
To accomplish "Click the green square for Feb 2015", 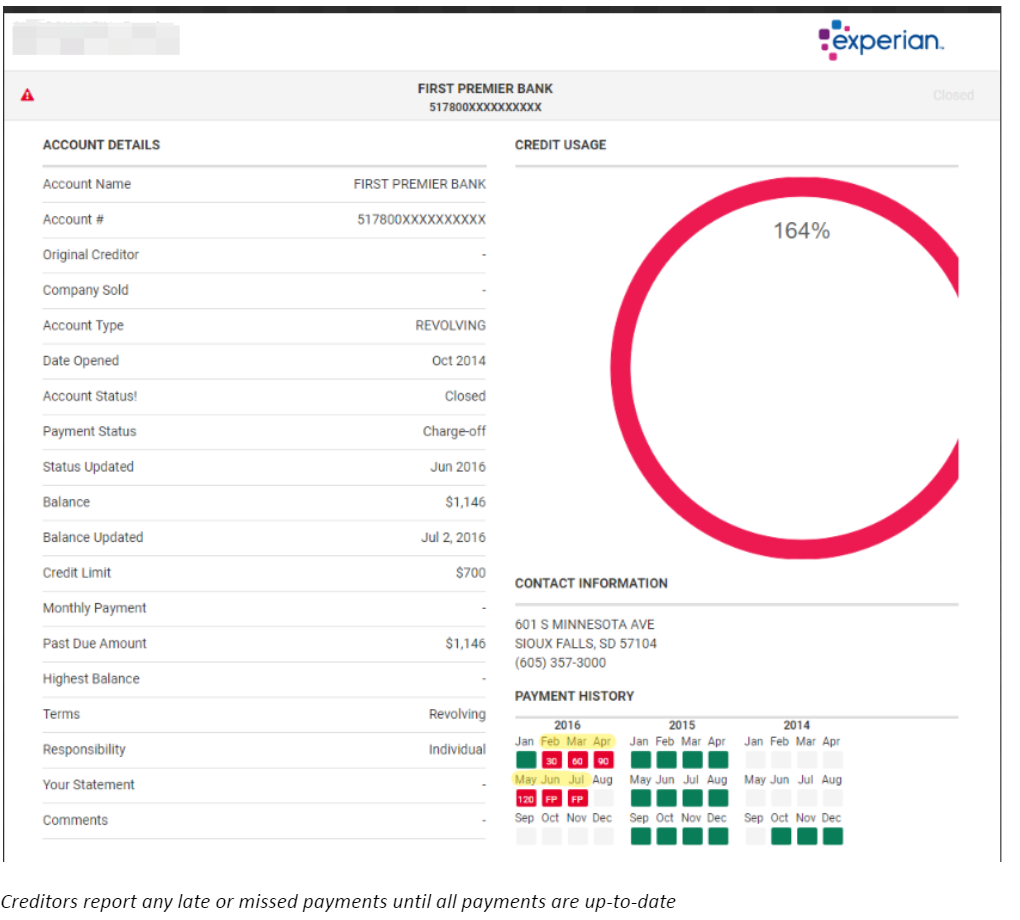I will tap(667, 760).
